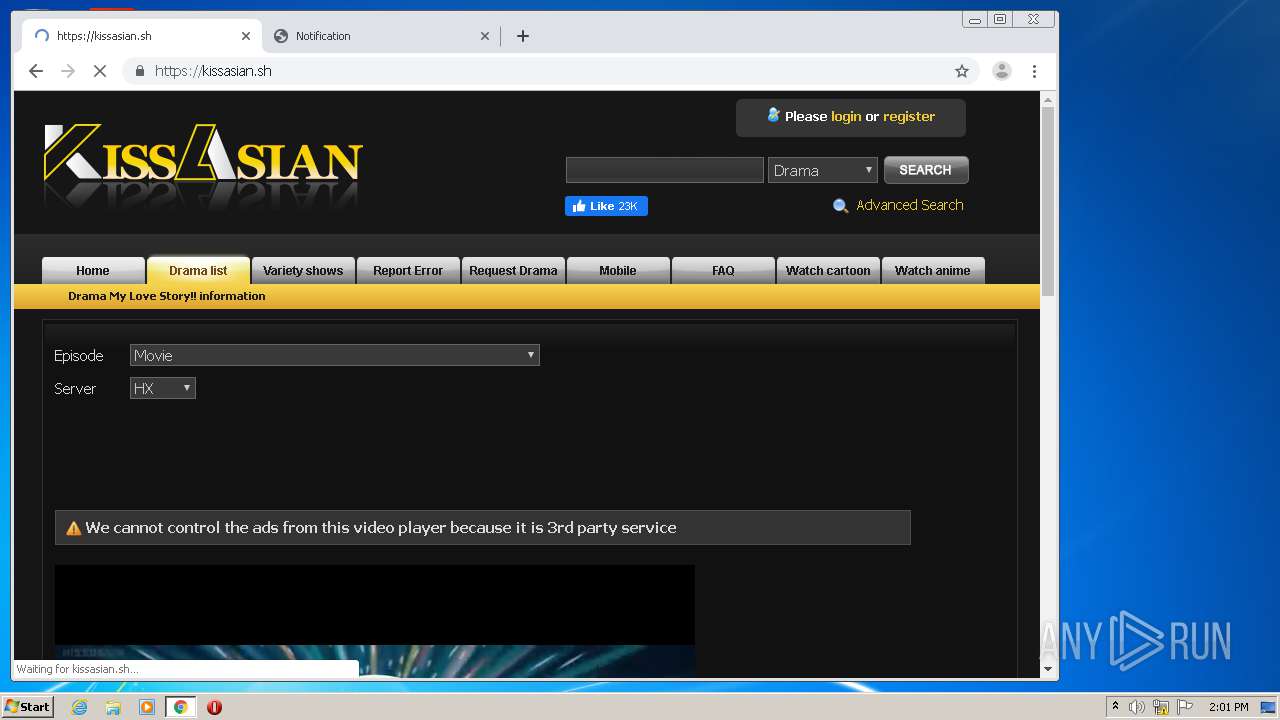Click the vertical scrollbar thumb
The image size is (1280, 720).
1048,200
